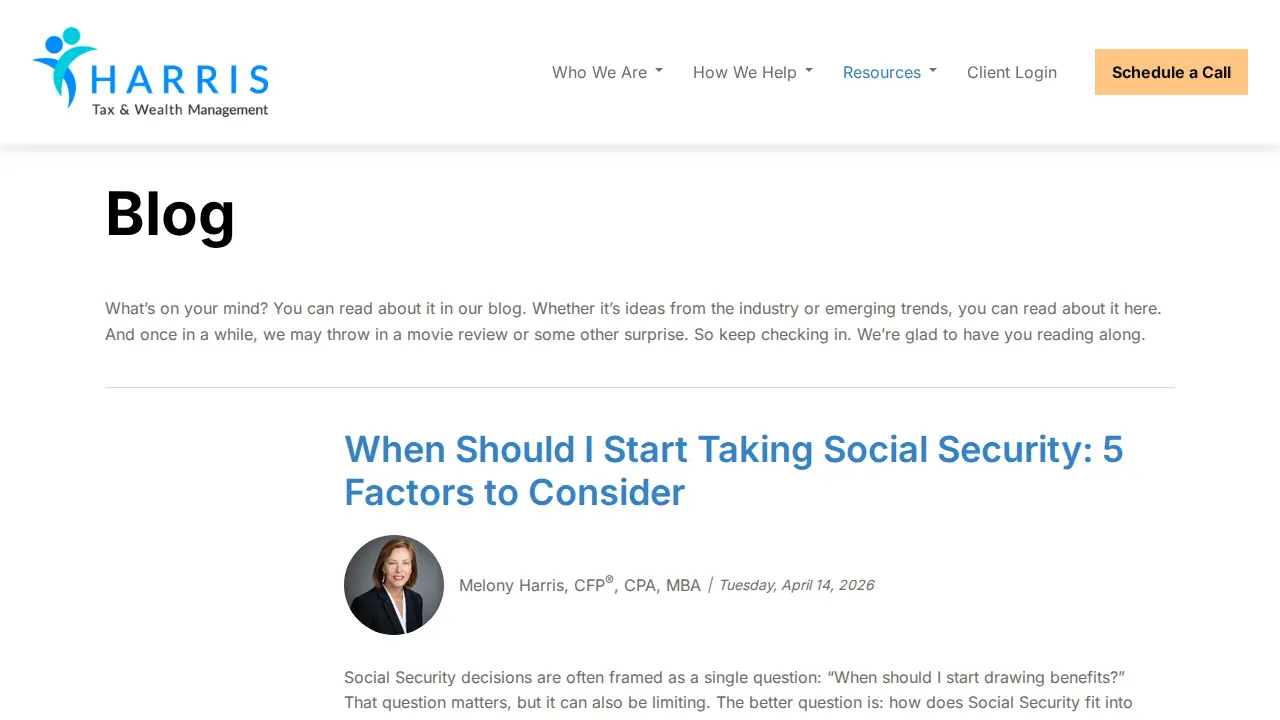Click the Tuesday, April 14, 2026 date
Viewport: 1280px width, 720px height.
pyautogui.click(x=797, y=585)
